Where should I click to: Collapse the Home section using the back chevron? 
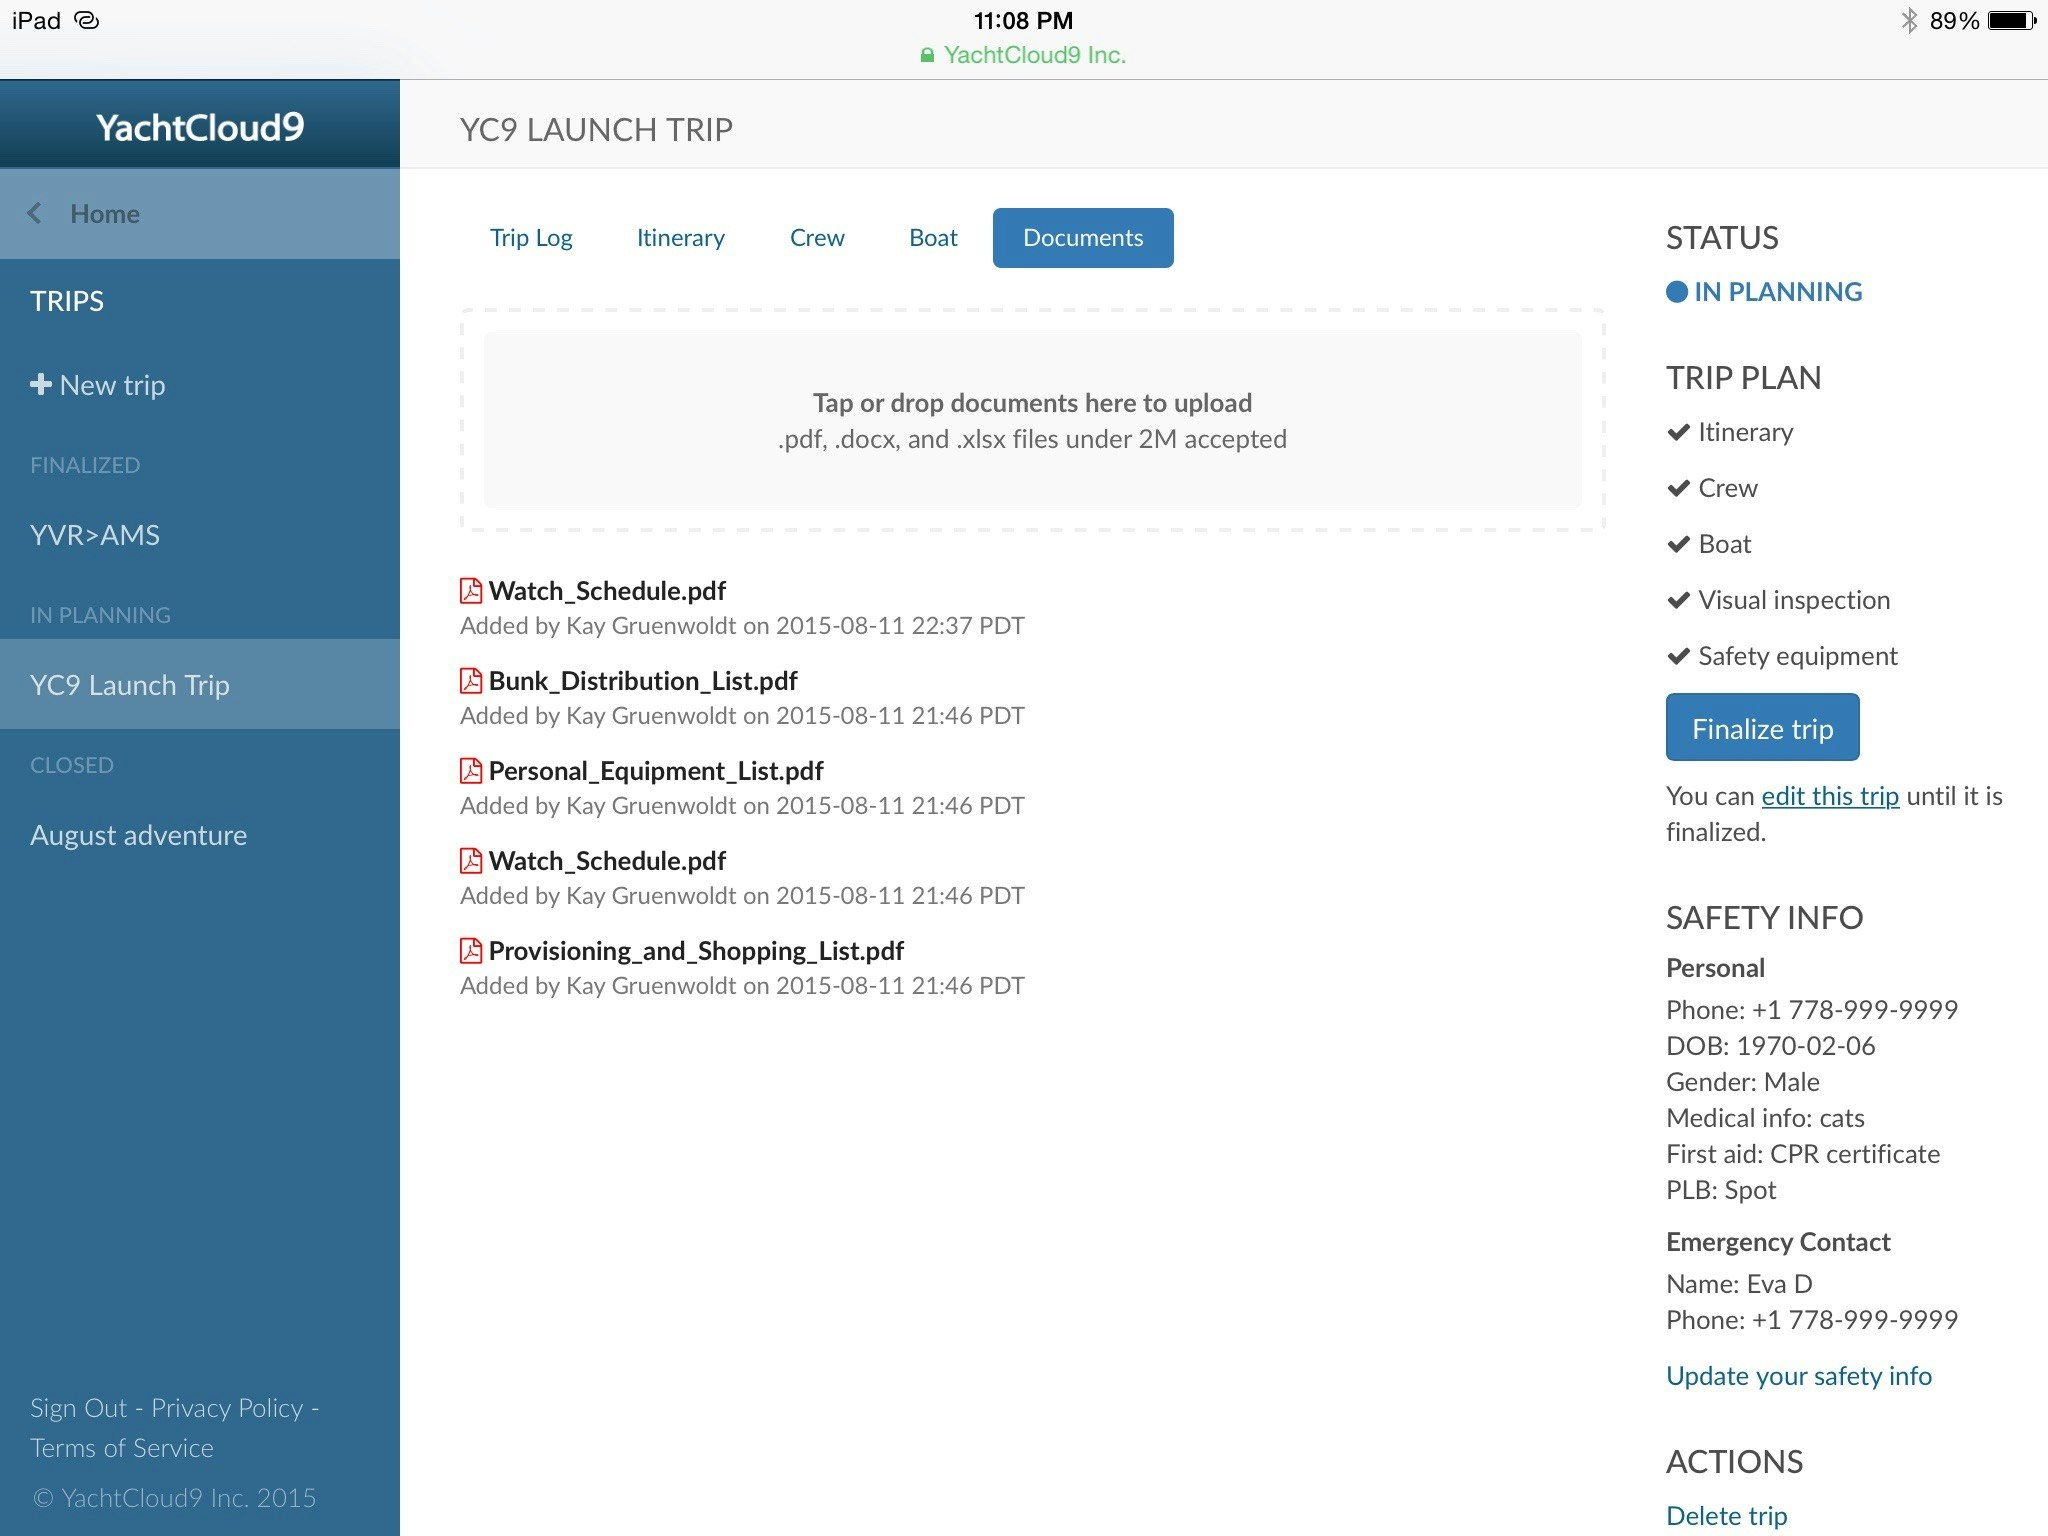(35, 213)
